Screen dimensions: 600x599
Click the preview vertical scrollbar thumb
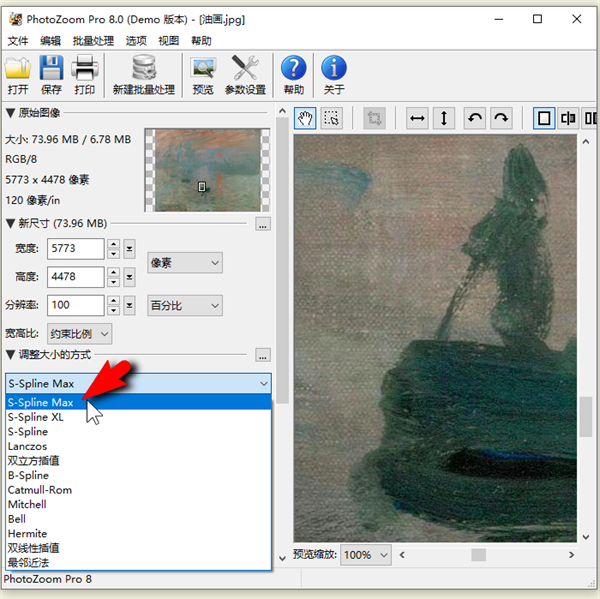585,417
